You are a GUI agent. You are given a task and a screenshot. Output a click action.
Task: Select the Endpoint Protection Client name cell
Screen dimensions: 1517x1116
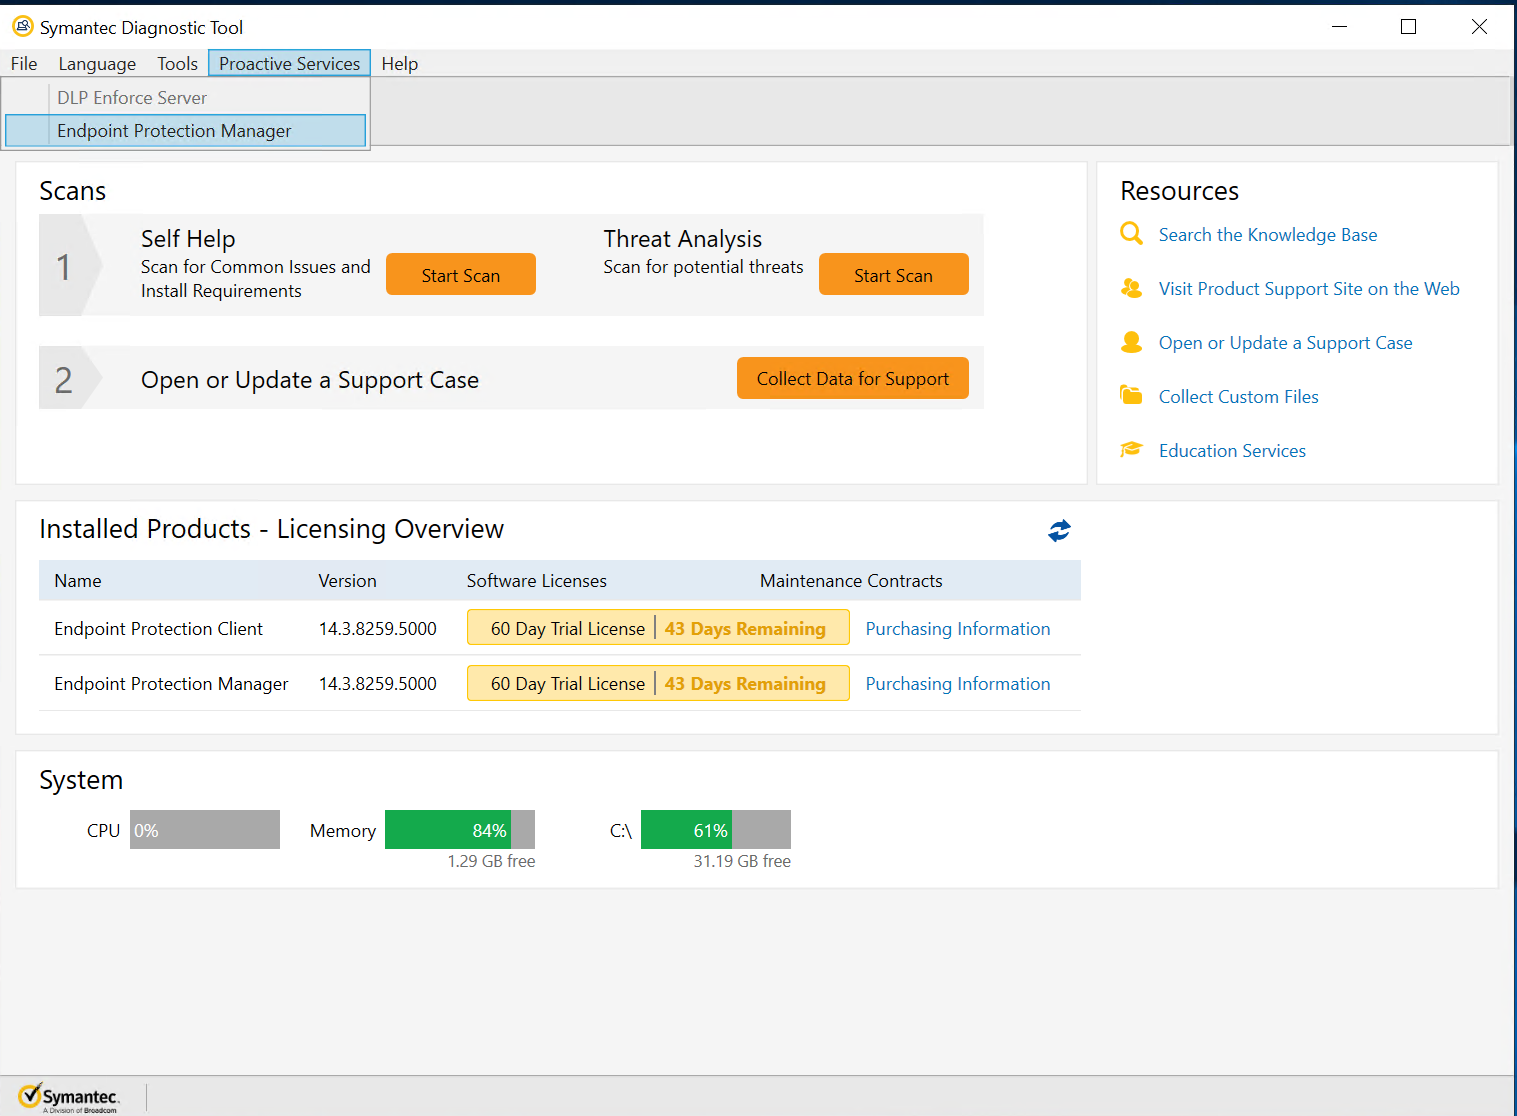point(159,629)
